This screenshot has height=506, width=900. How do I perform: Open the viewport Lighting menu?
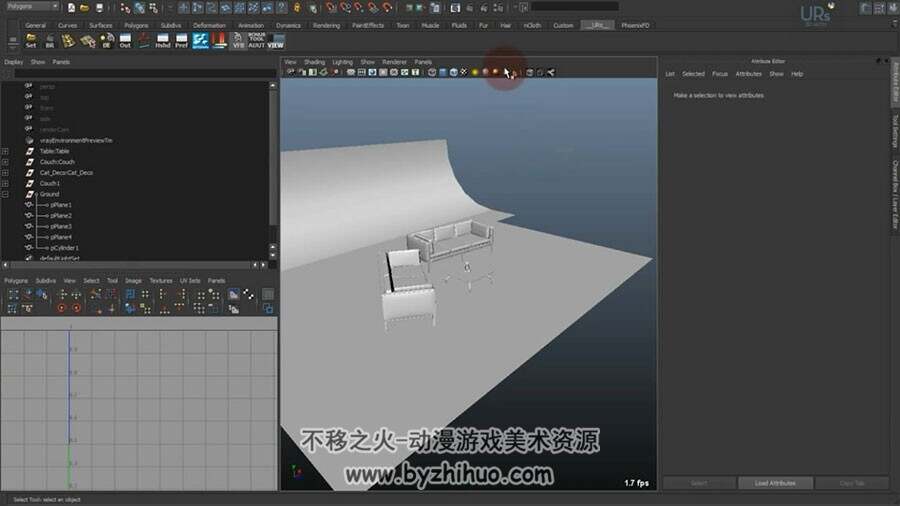point(343,62)
